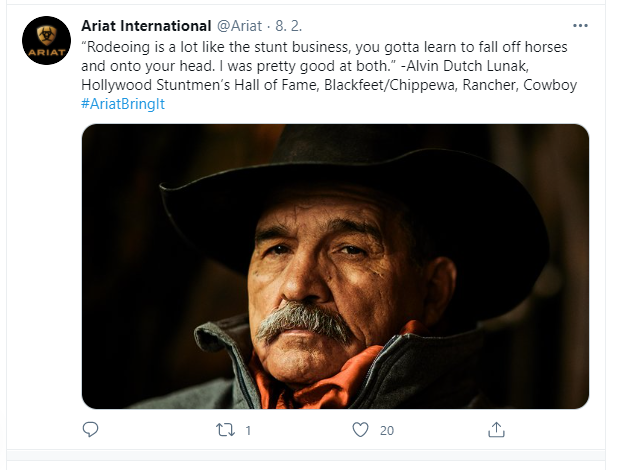Click the man's gray mustache in the photo
The height and width of the screenshot is (470, 617).
(305, 323)
